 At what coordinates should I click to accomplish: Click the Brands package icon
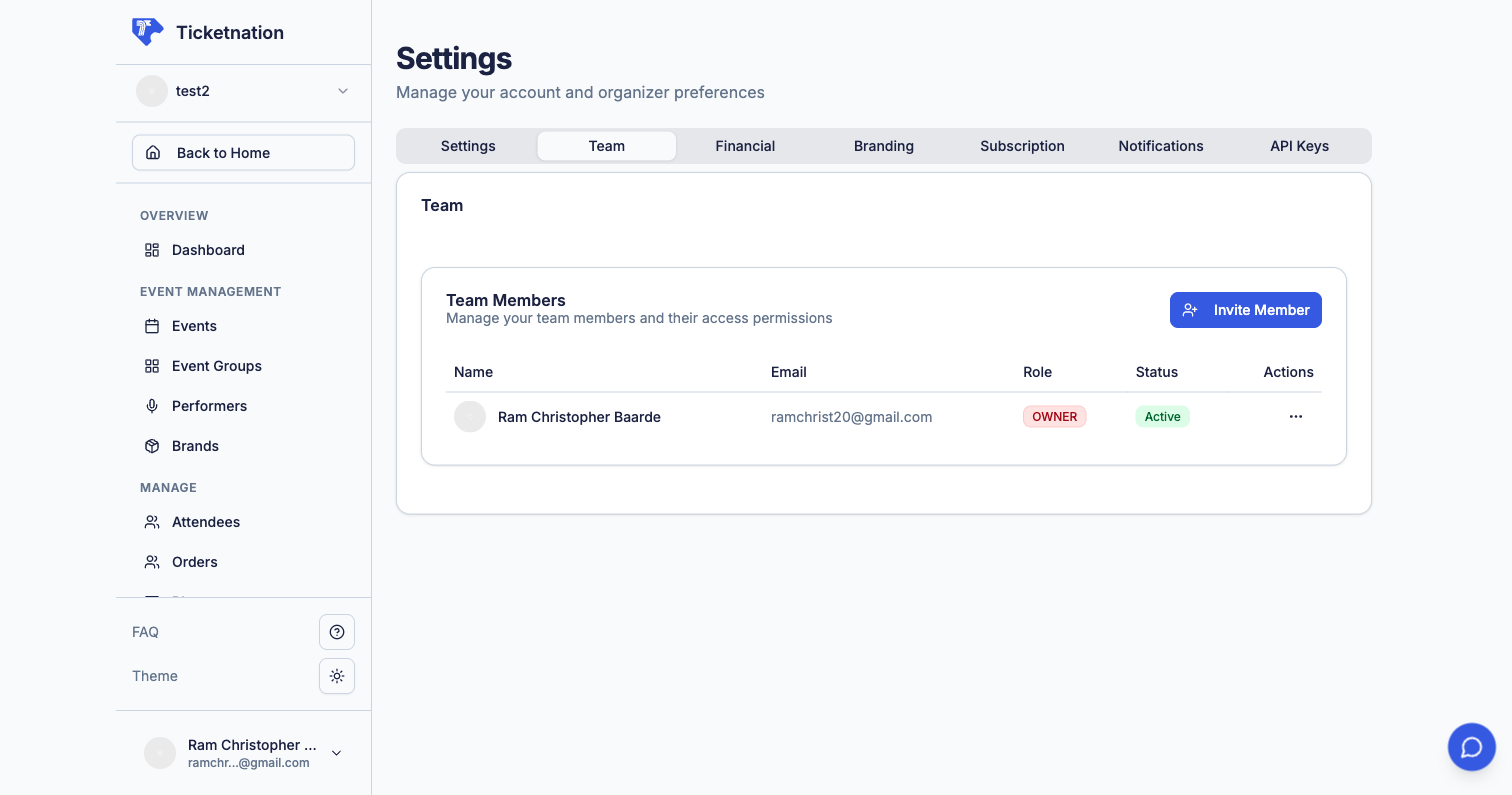pos(152,446)
